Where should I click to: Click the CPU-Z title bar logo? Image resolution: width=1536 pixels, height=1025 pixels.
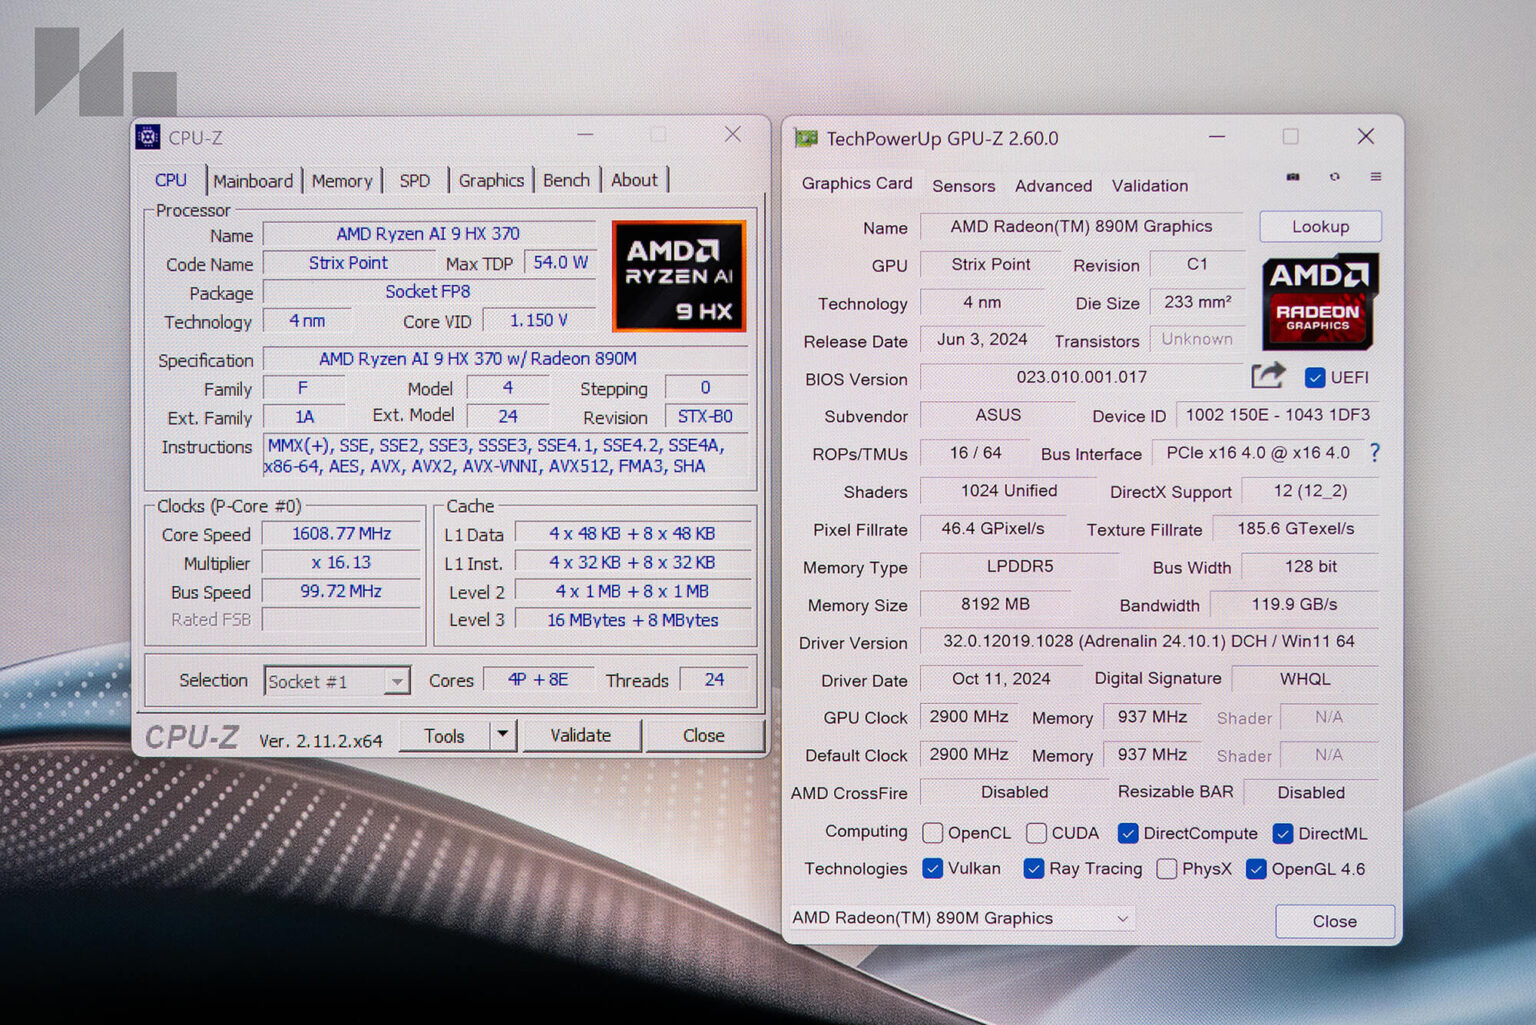point(148,136)
